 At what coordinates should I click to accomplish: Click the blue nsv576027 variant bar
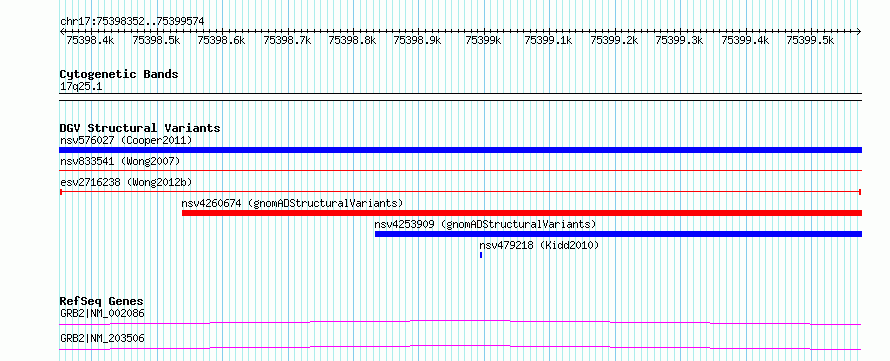tap(460, 150)
